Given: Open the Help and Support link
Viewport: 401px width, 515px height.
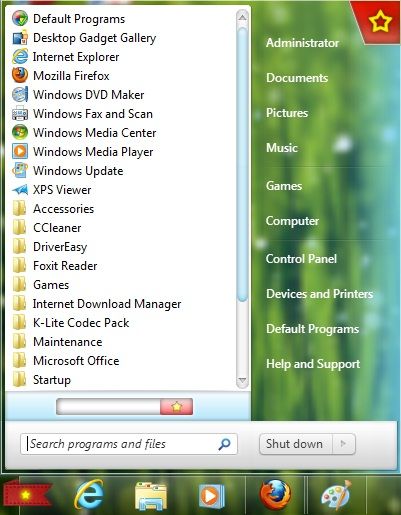Looking at the screenshot, I should pos(313,364).
